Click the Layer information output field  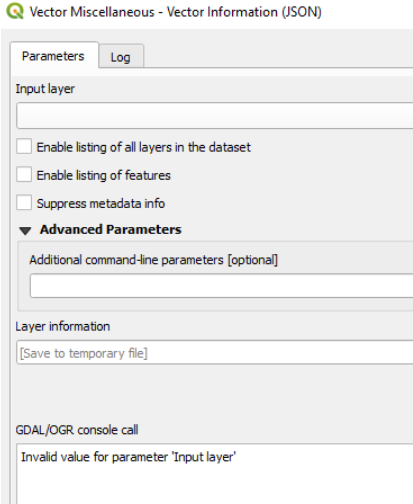215,353
